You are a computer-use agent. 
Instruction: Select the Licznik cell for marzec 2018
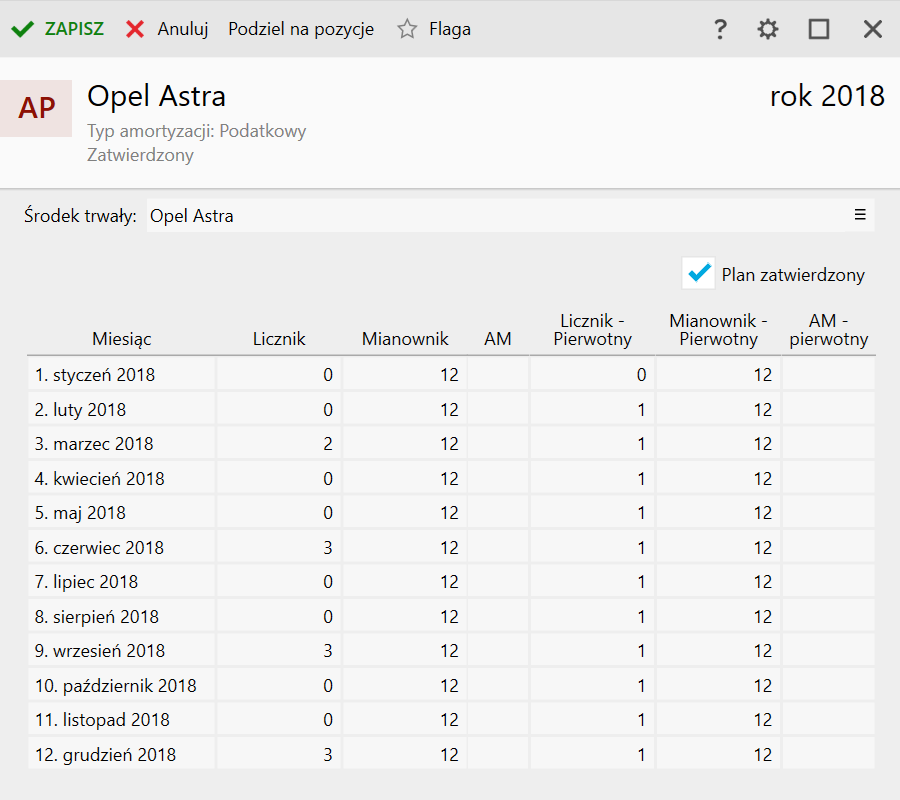[279, 444]
